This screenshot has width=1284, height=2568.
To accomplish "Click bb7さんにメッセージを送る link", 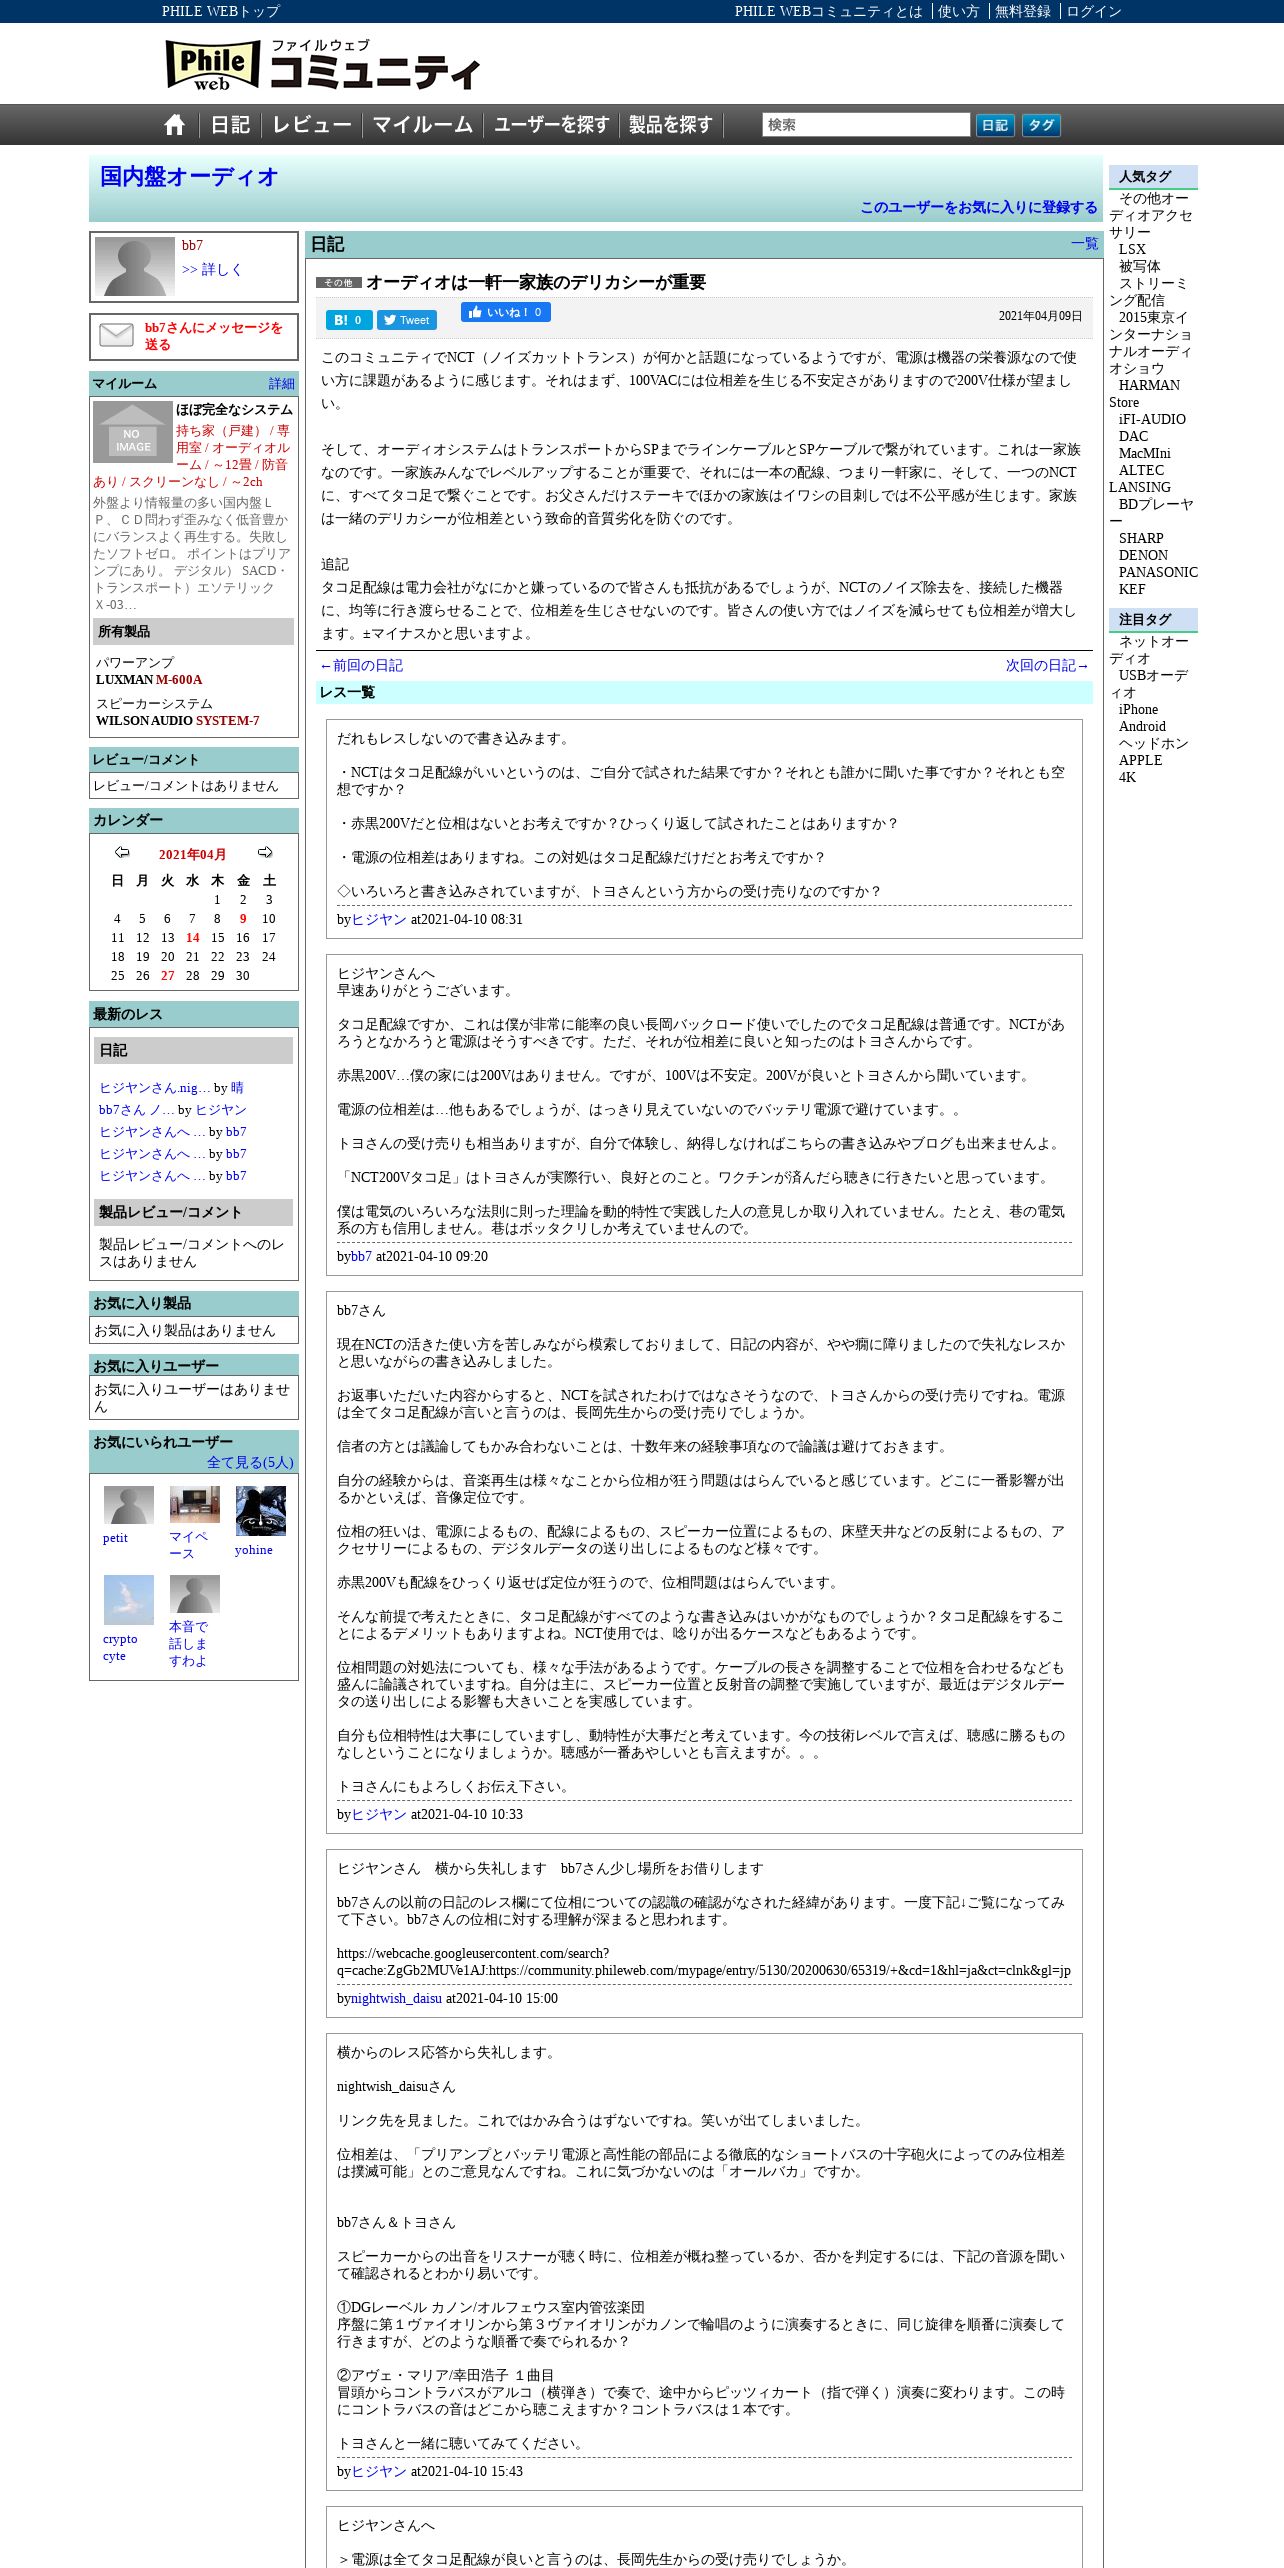I will (213, 336).
